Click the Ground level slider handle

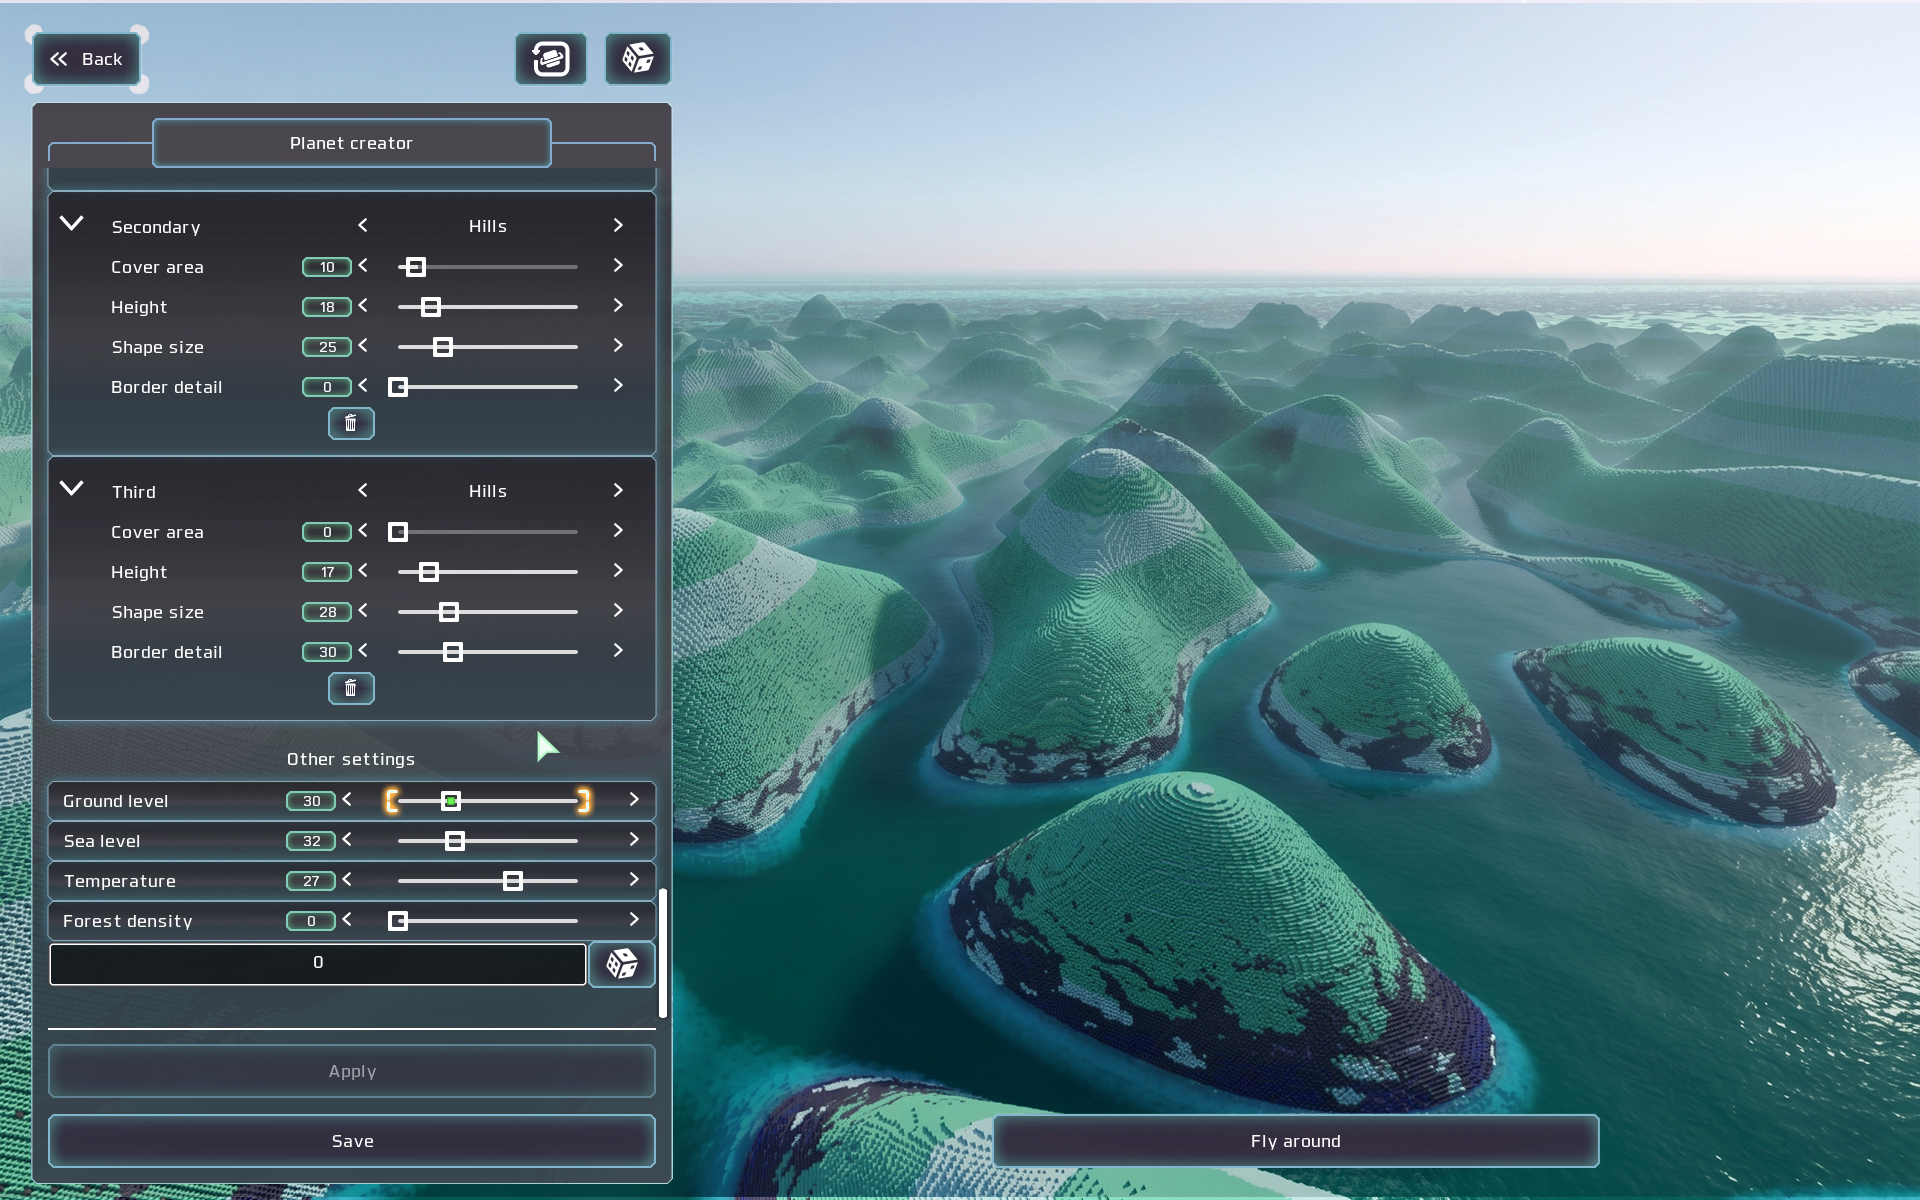coord(451,801)
